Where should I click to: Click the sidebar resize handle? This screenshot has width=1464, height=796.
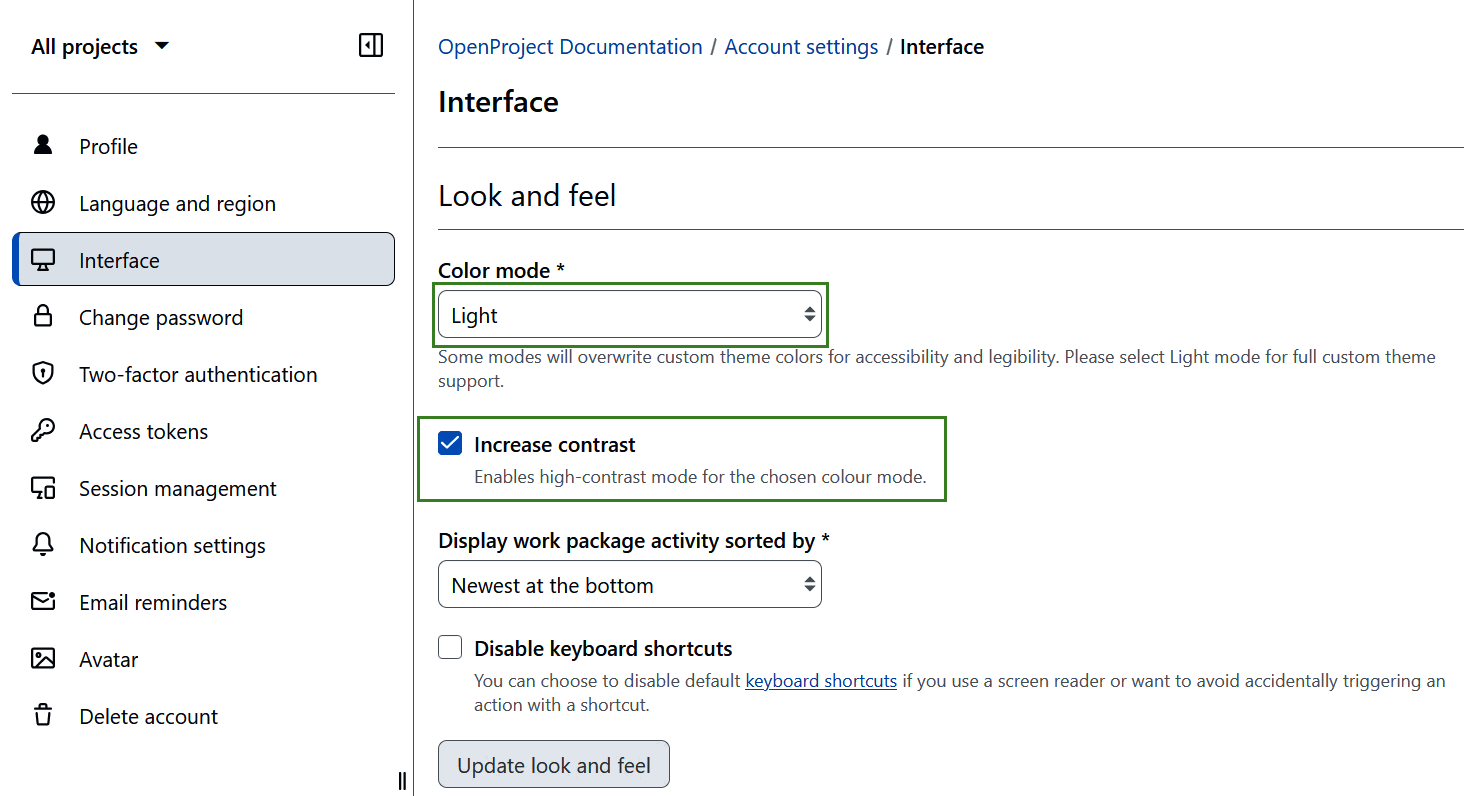click(x=401, y=780)
